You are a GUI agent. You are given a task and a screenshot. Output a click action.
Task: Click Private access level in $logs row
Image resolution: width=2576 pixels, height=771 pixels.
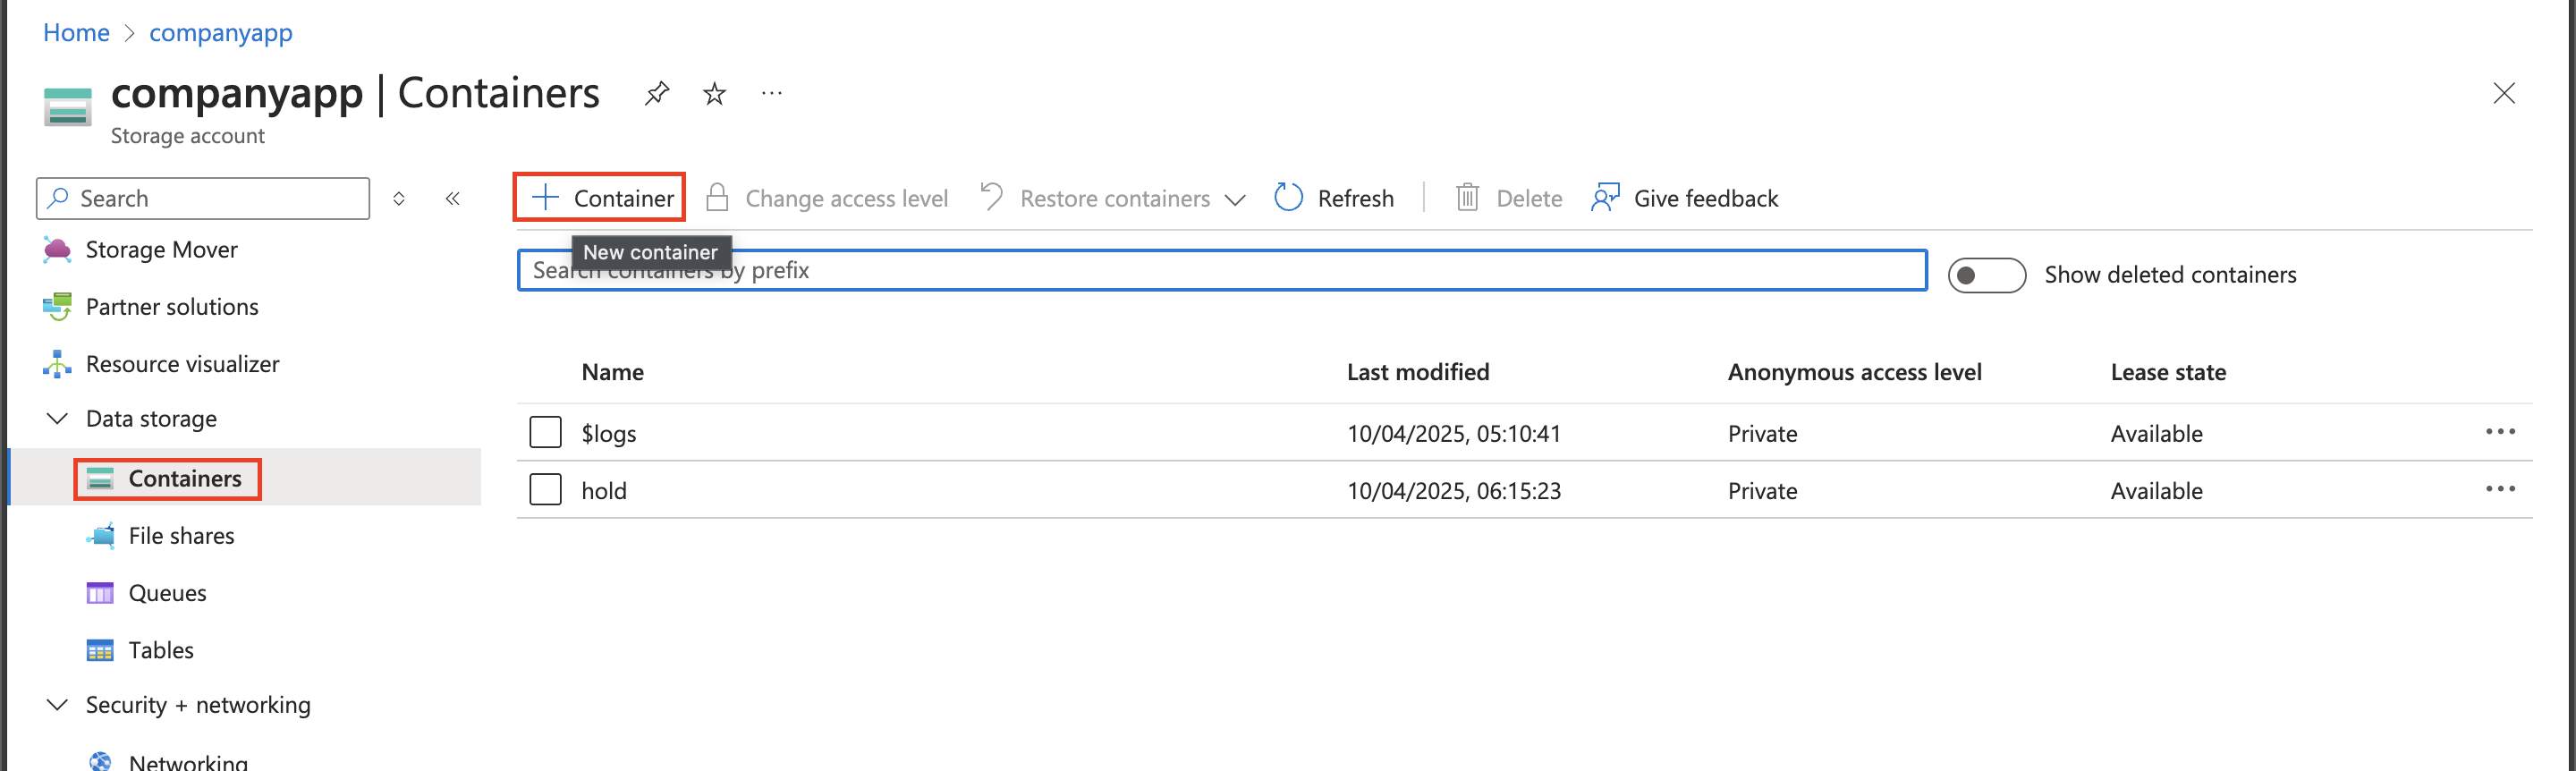pos(1762,433)
